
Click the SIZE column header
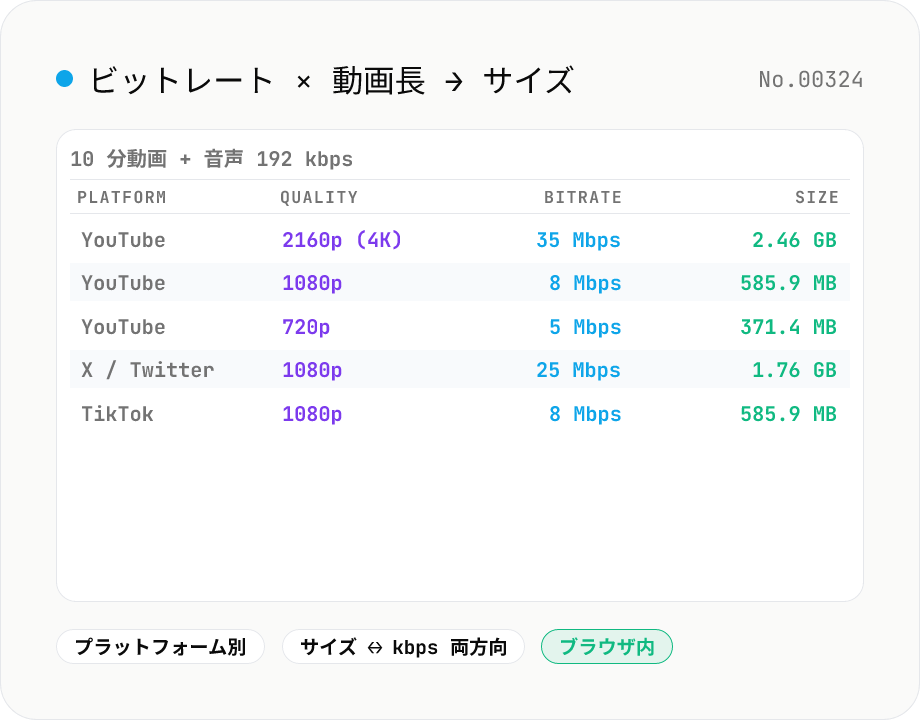[817, 197]
